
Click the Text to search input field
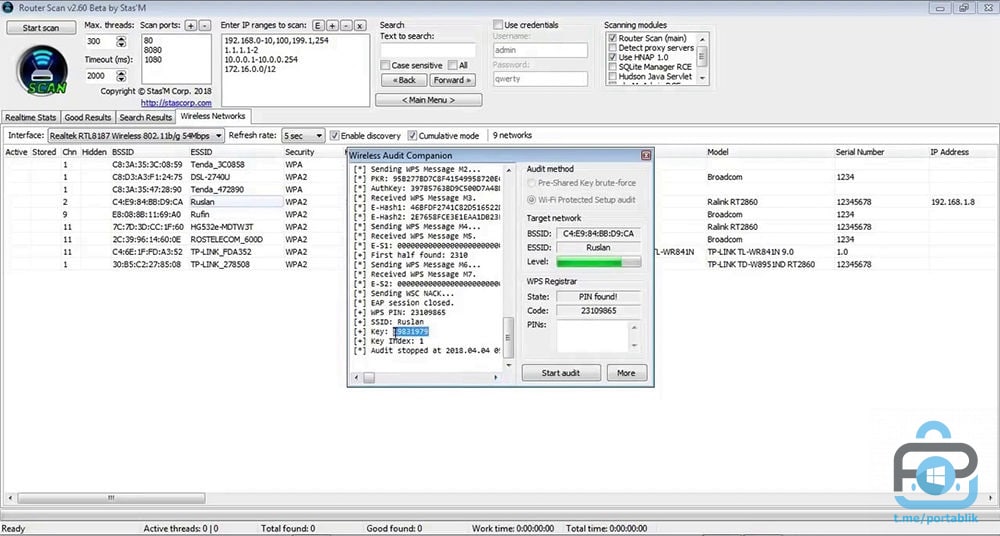tap(428, 50)
